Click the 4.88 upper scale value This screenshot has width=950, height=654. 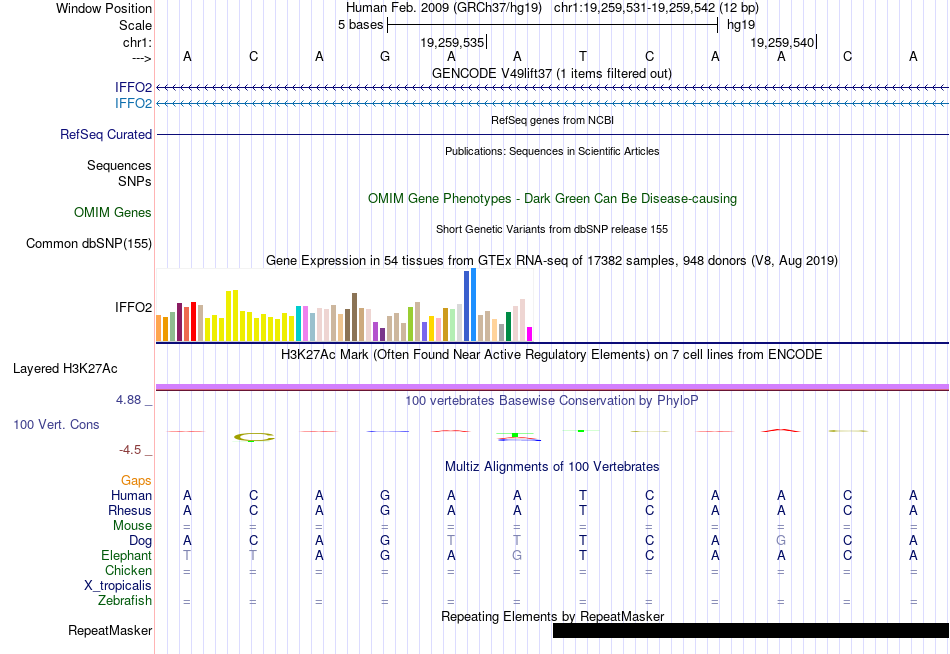point(128,400)
